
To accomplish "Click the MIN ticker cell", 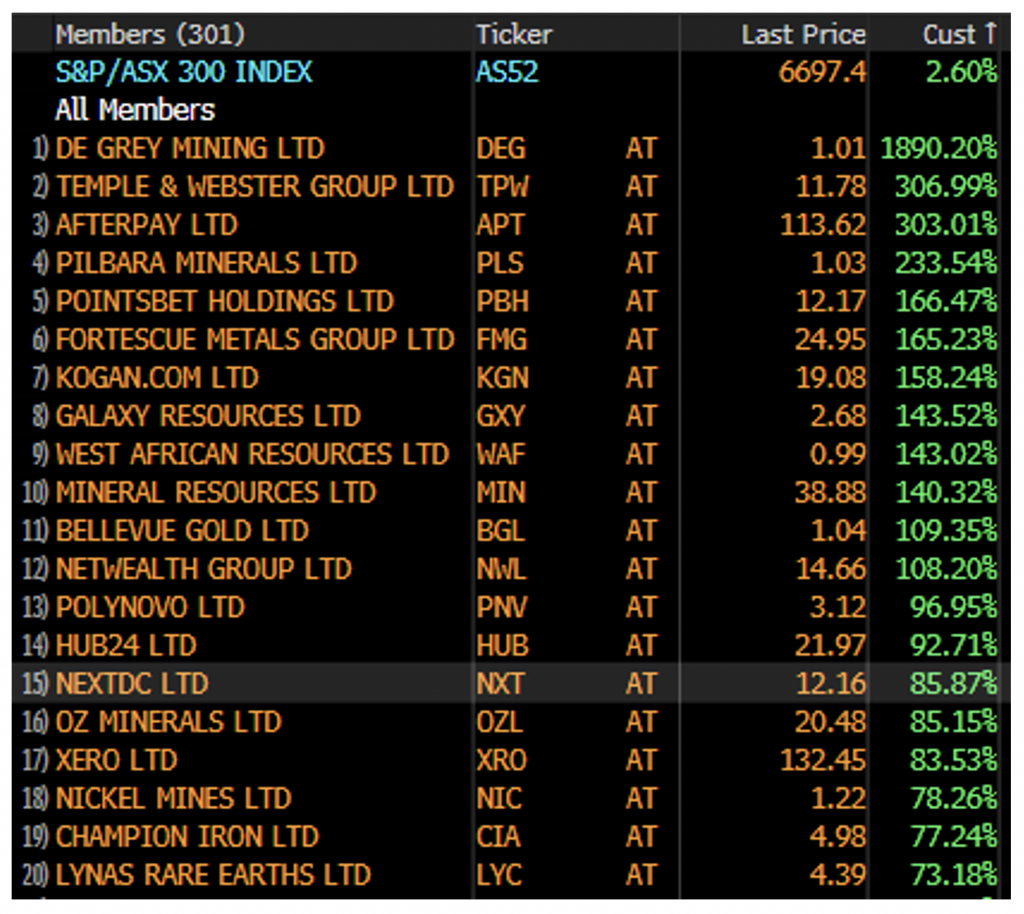I will tap(501, 492).
